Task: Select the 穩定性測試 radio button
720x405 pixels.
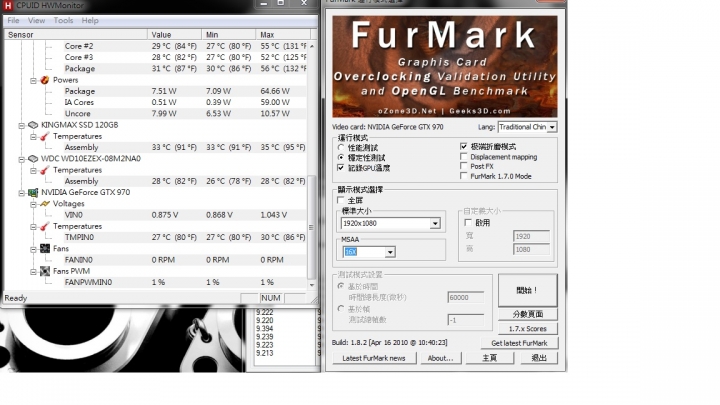Action: click(341, 158)
